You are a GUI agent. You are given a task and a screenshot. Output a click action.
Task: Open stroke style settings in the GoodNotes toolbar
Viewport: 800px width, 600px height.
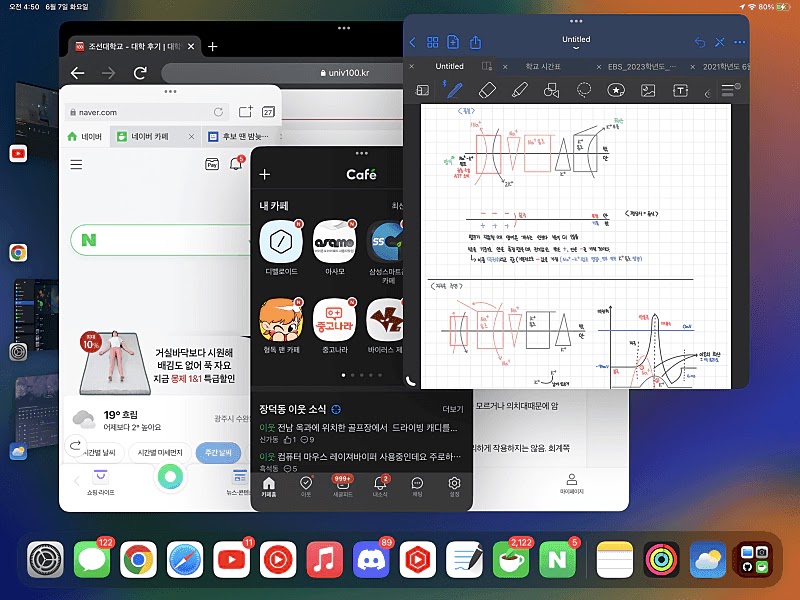click(730, 90)
